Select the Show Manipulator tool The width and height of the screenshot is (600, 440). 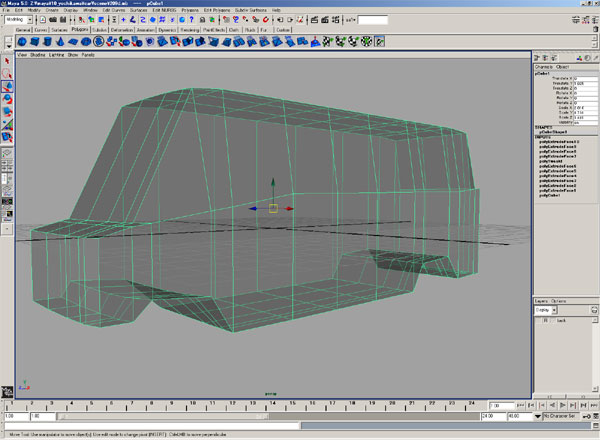(x=7, y=124)
